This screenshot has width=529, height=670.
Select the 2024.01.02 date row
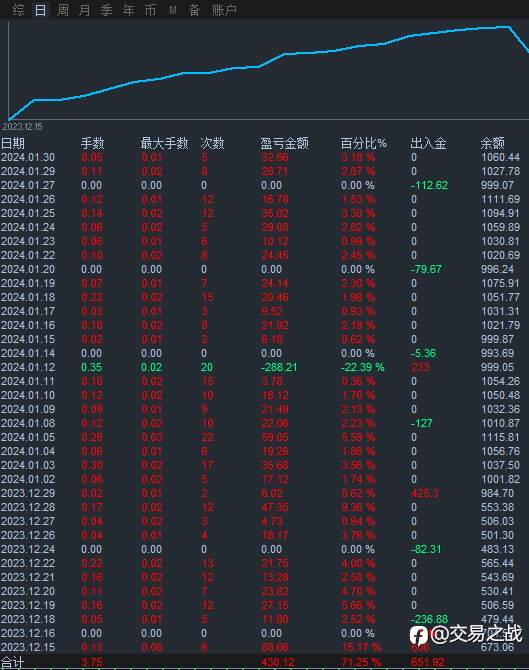click(x=28, y=479)
